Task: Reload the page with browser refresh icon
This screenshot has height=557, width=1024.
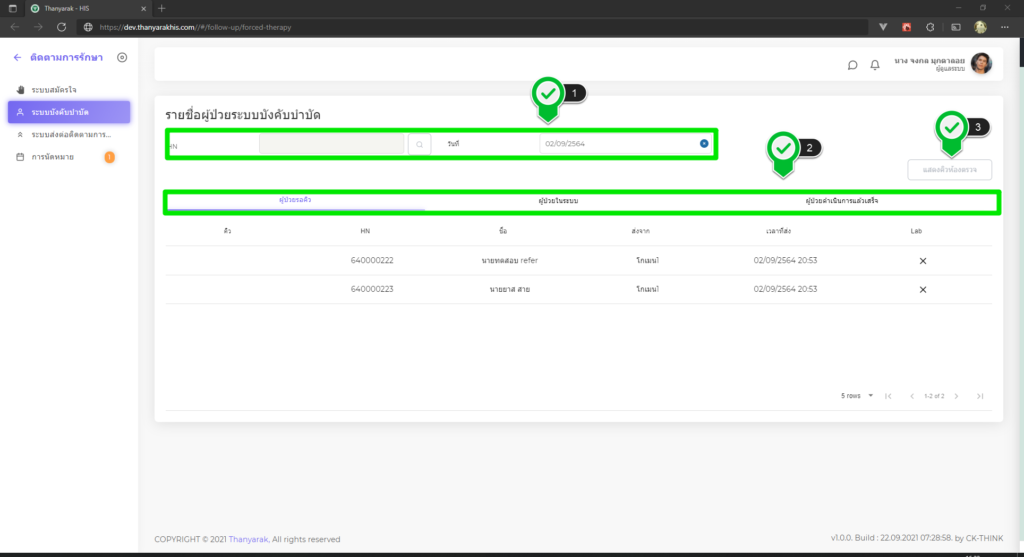Action: click(x=62, y=27)
